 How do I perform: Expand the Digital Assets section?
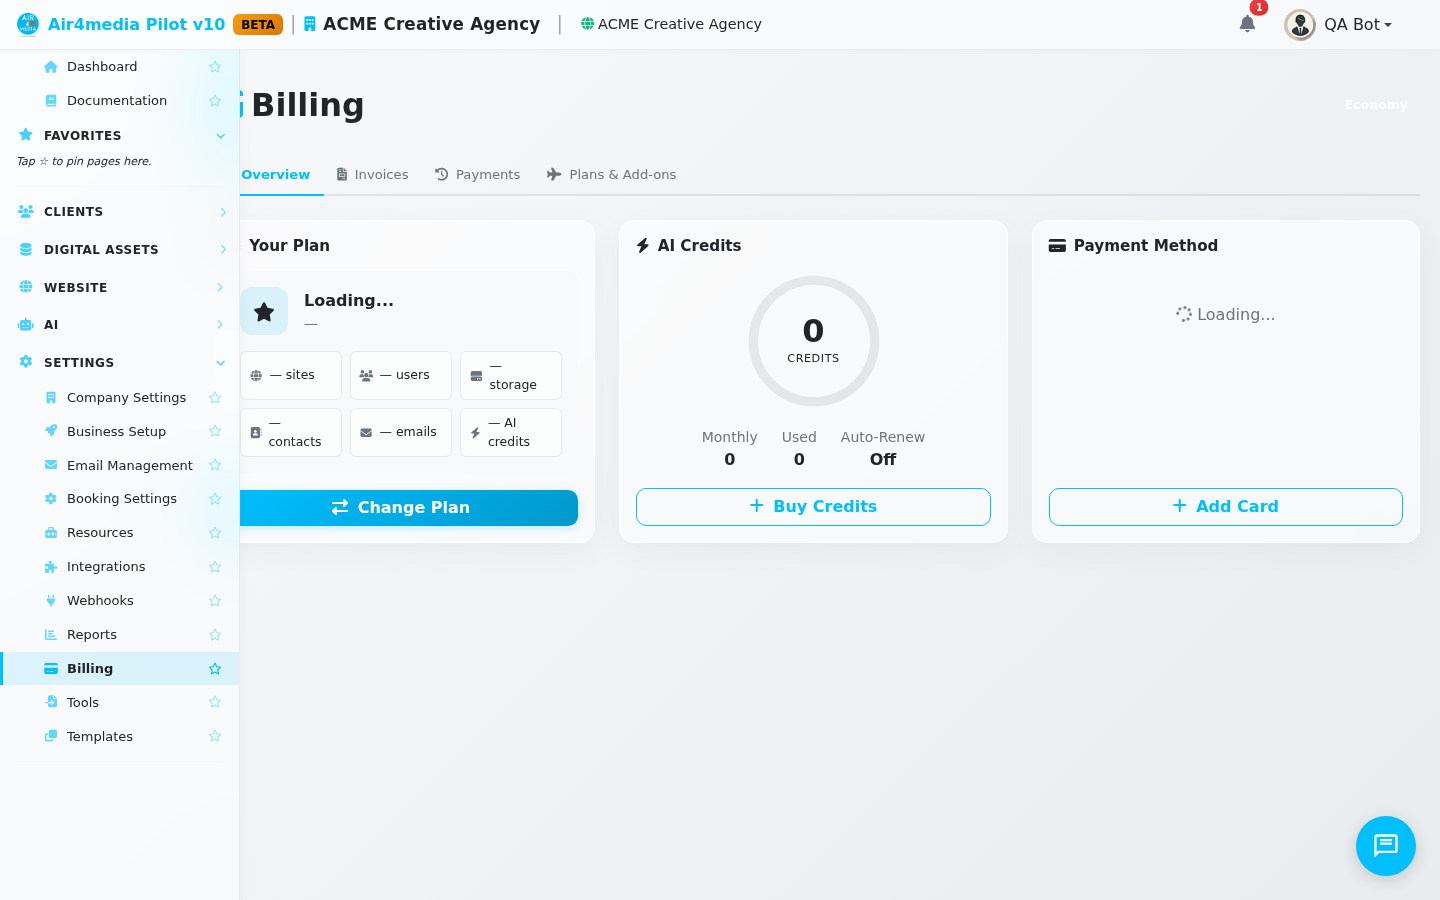click(x=120, y=250)
